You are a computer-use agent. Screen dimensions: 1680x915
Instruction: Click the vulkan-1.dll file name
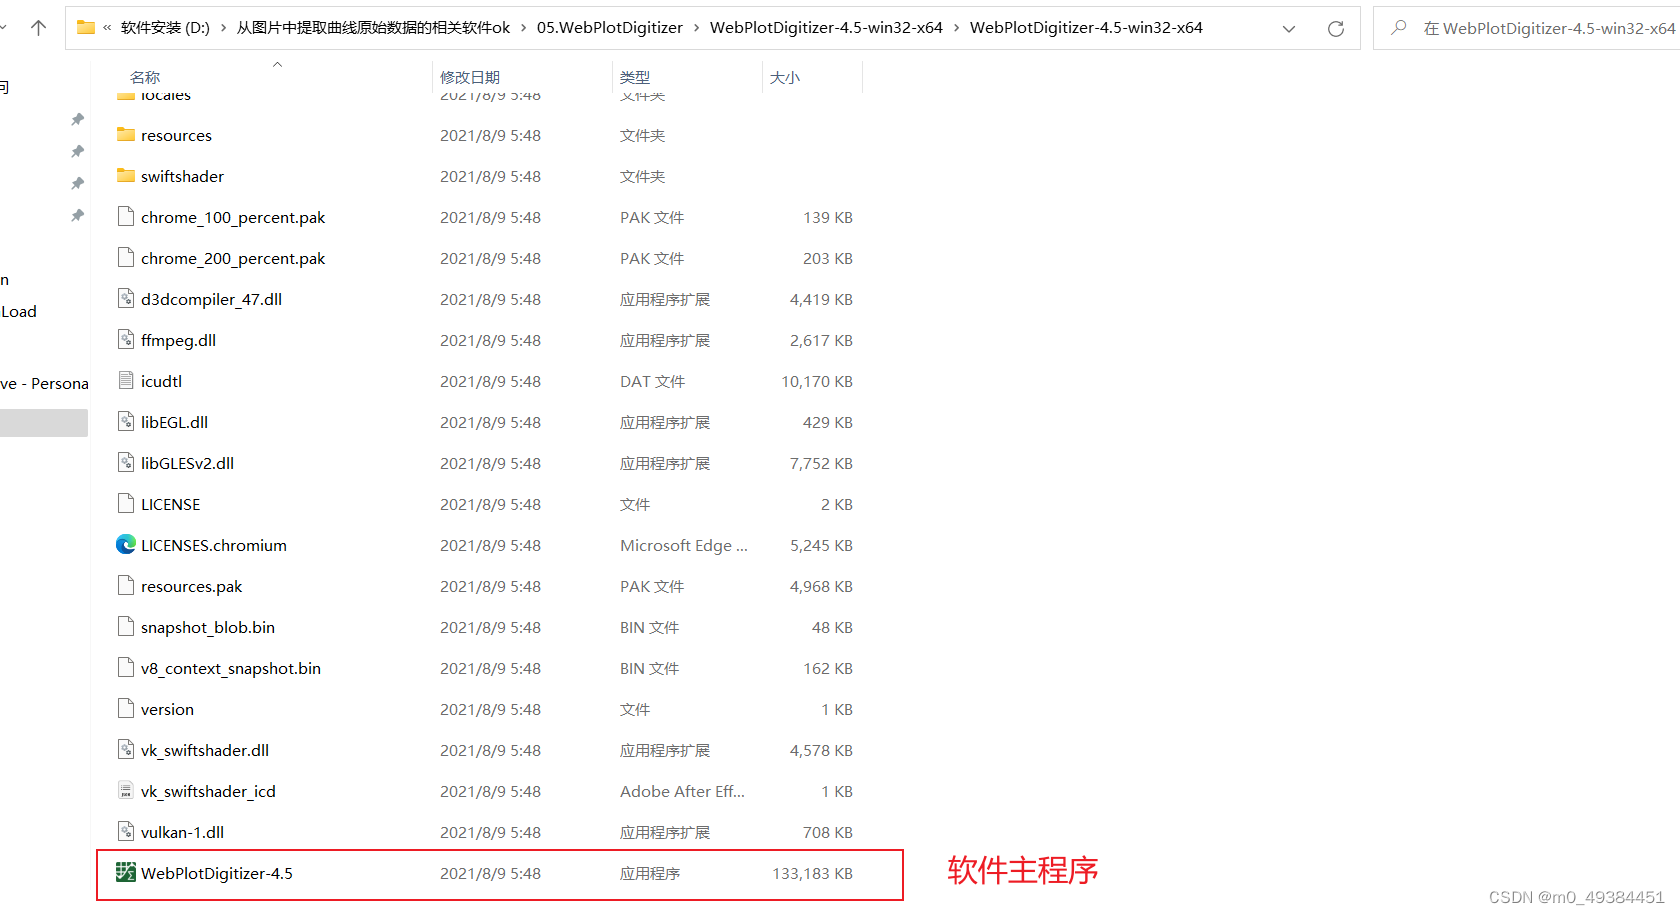(x=182, y=833)
